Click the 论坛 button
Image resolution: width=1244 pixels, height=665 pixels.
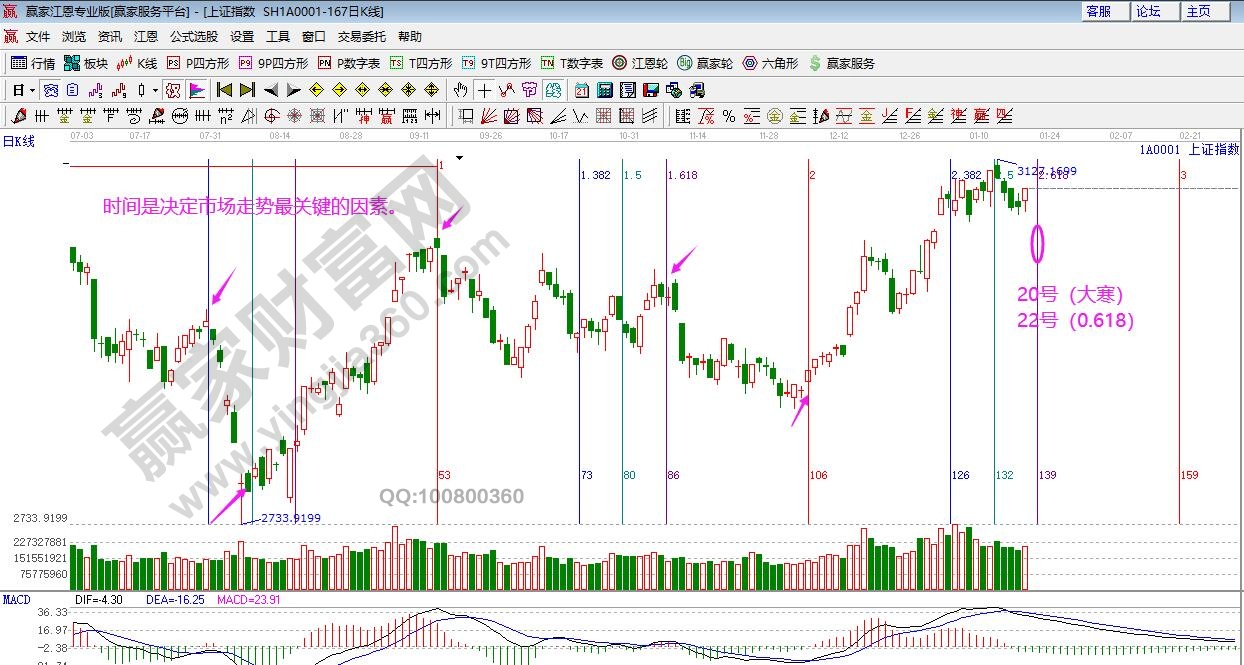click(x=1148, y=11)
